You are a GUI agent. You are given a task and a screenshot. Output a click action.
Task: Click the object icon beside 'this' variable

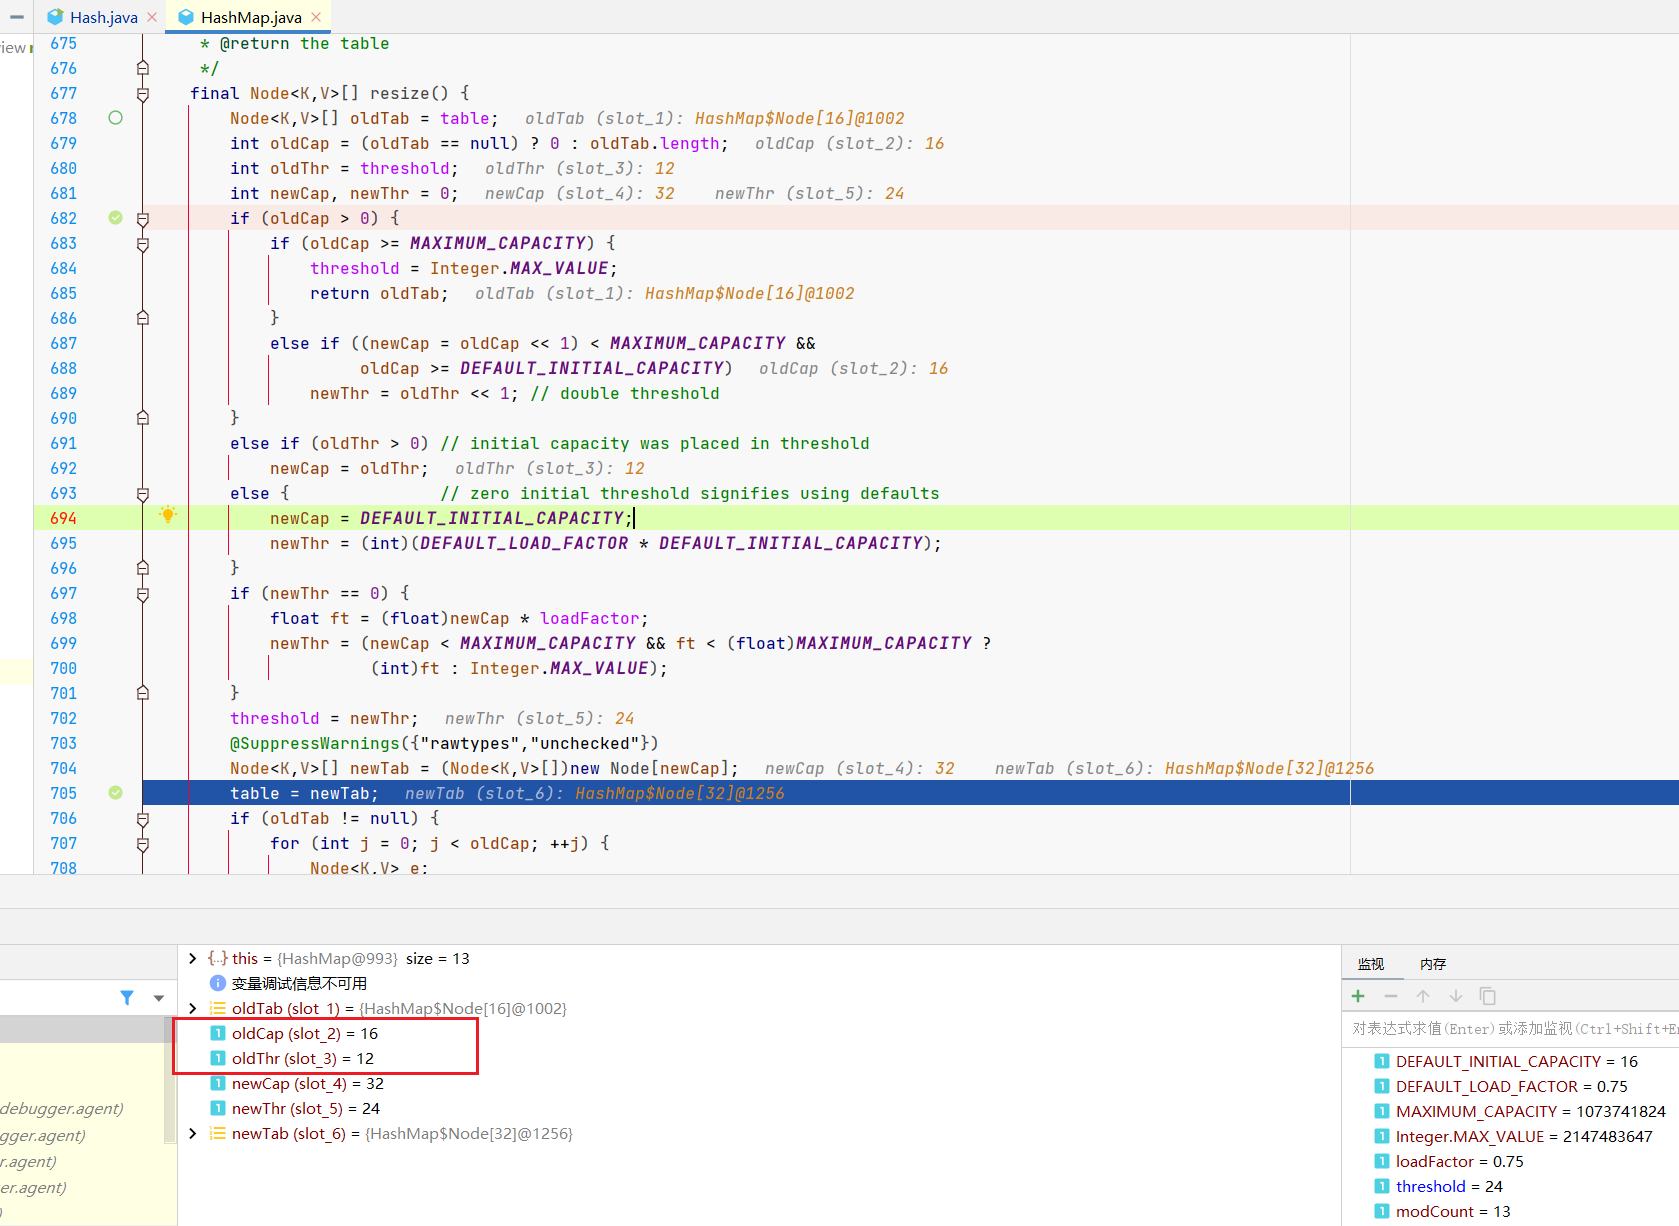tap(218, 958)
